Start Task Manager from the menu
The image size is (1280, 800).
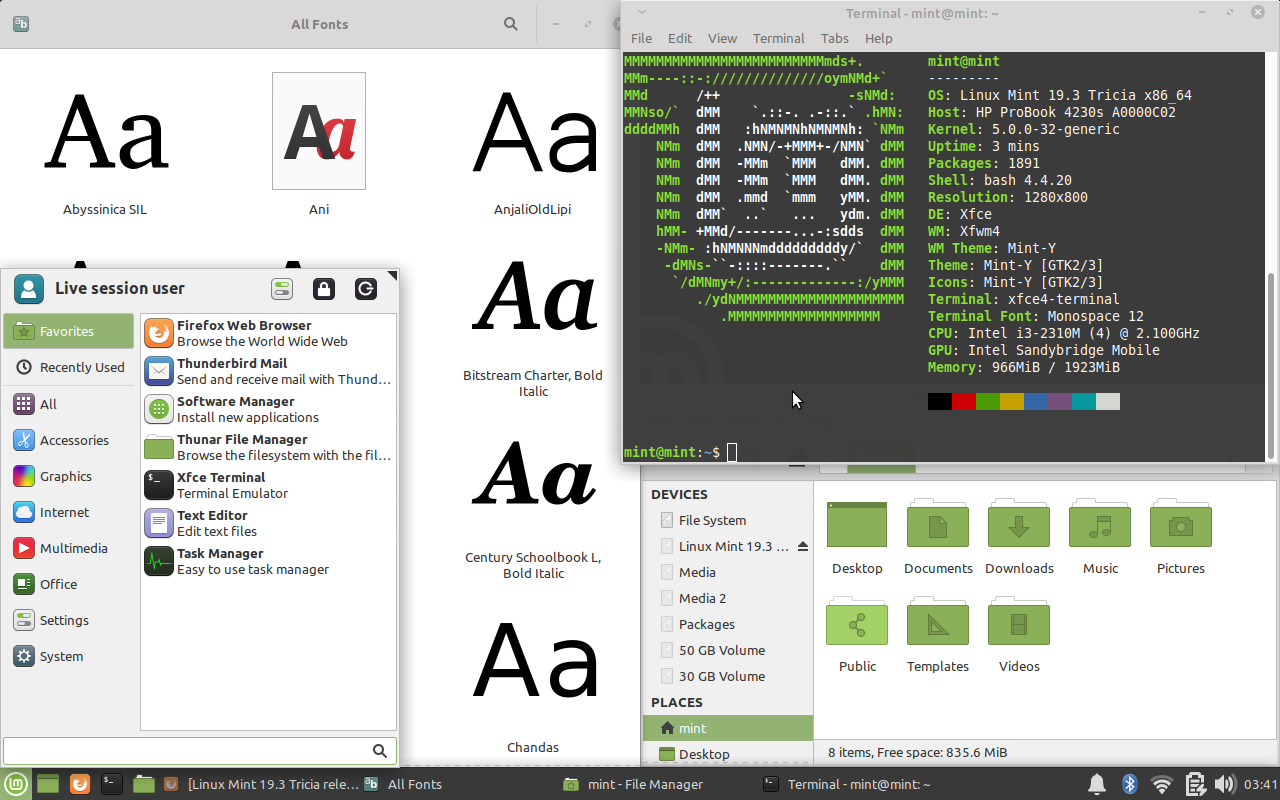point(268,561)
